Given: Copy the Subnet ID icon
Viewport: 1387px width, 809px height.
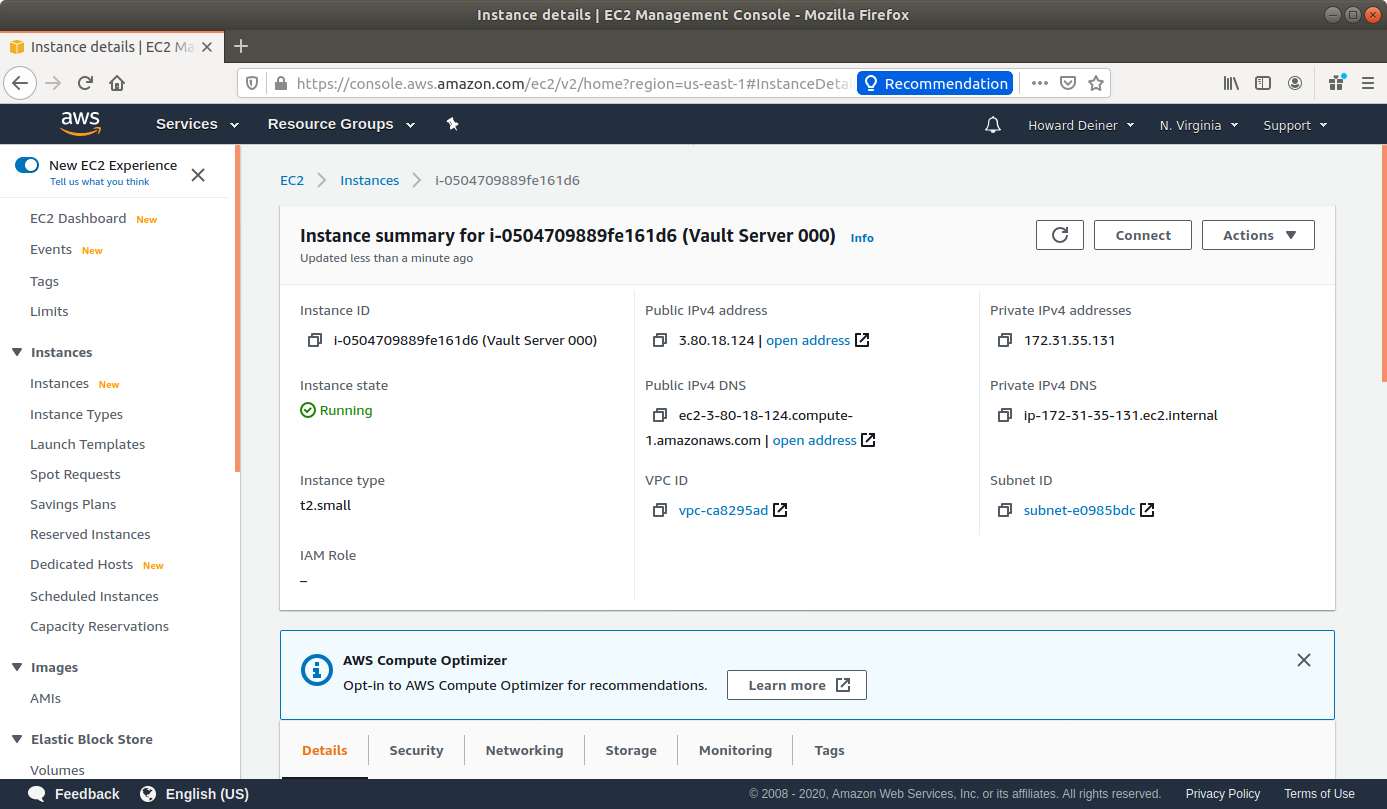Looking at the screenshot, I should point(1005,511).
